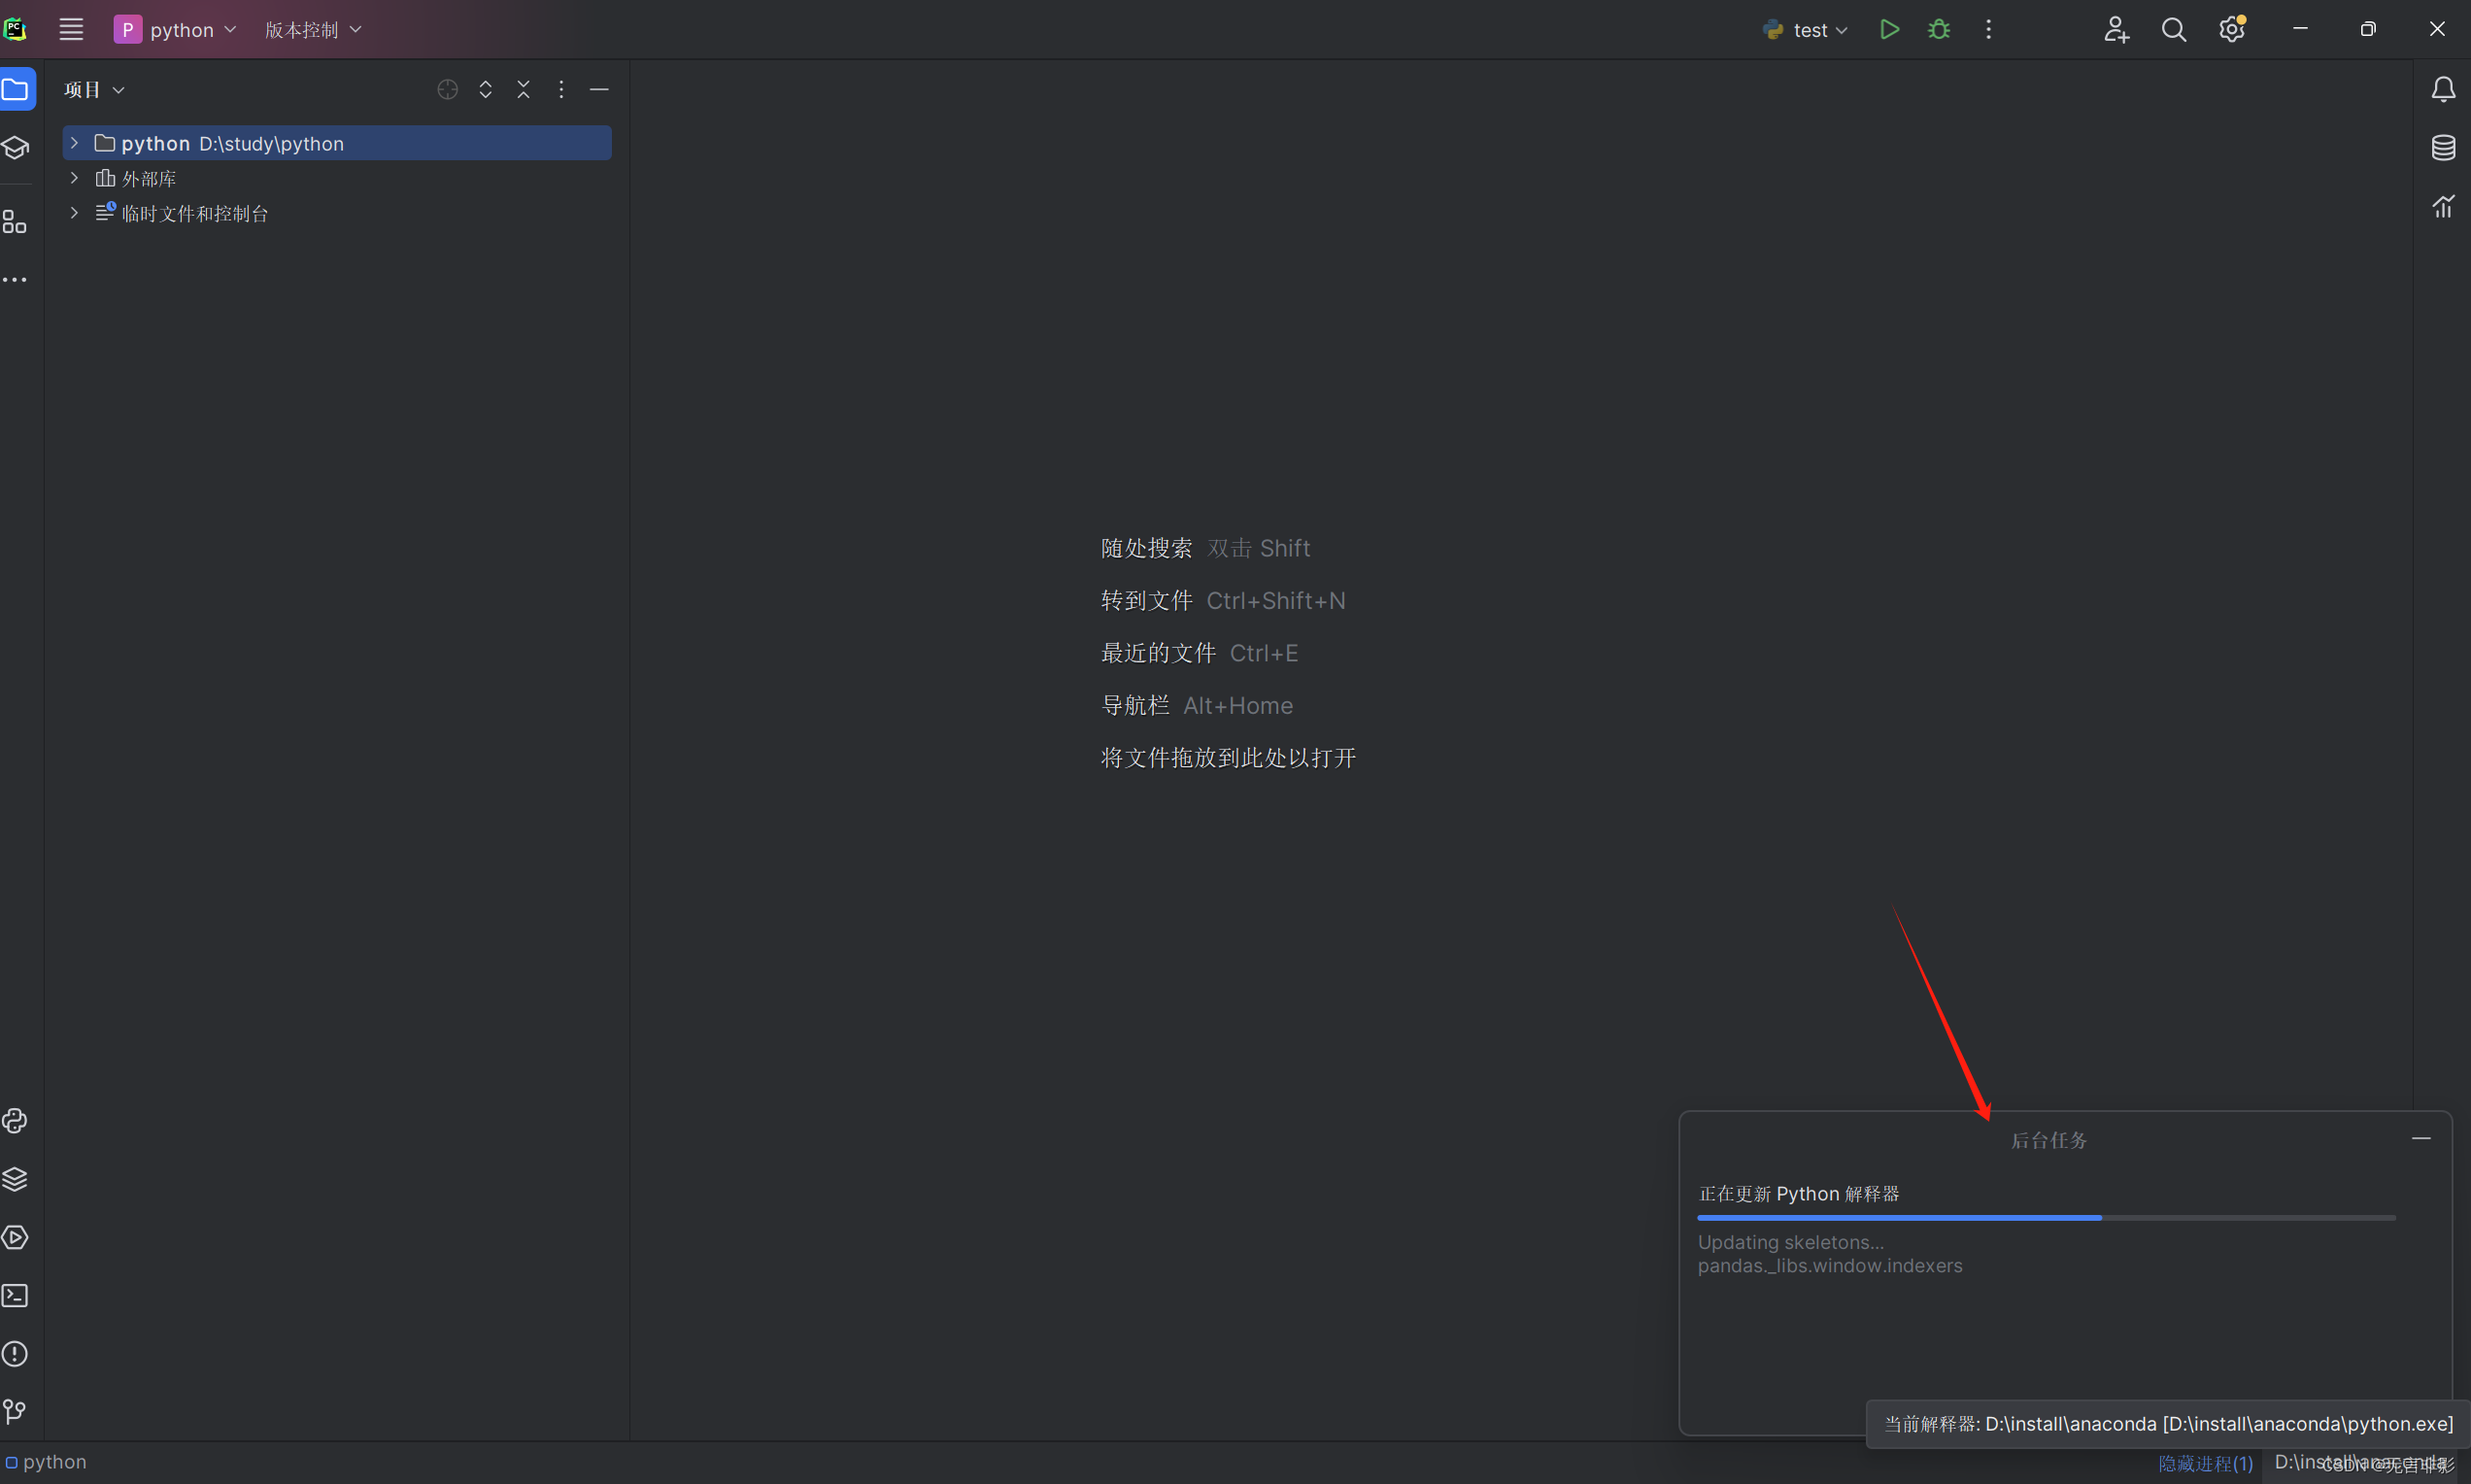Open the Services tool window
2471x1484 pixels.
(15, 1237)
